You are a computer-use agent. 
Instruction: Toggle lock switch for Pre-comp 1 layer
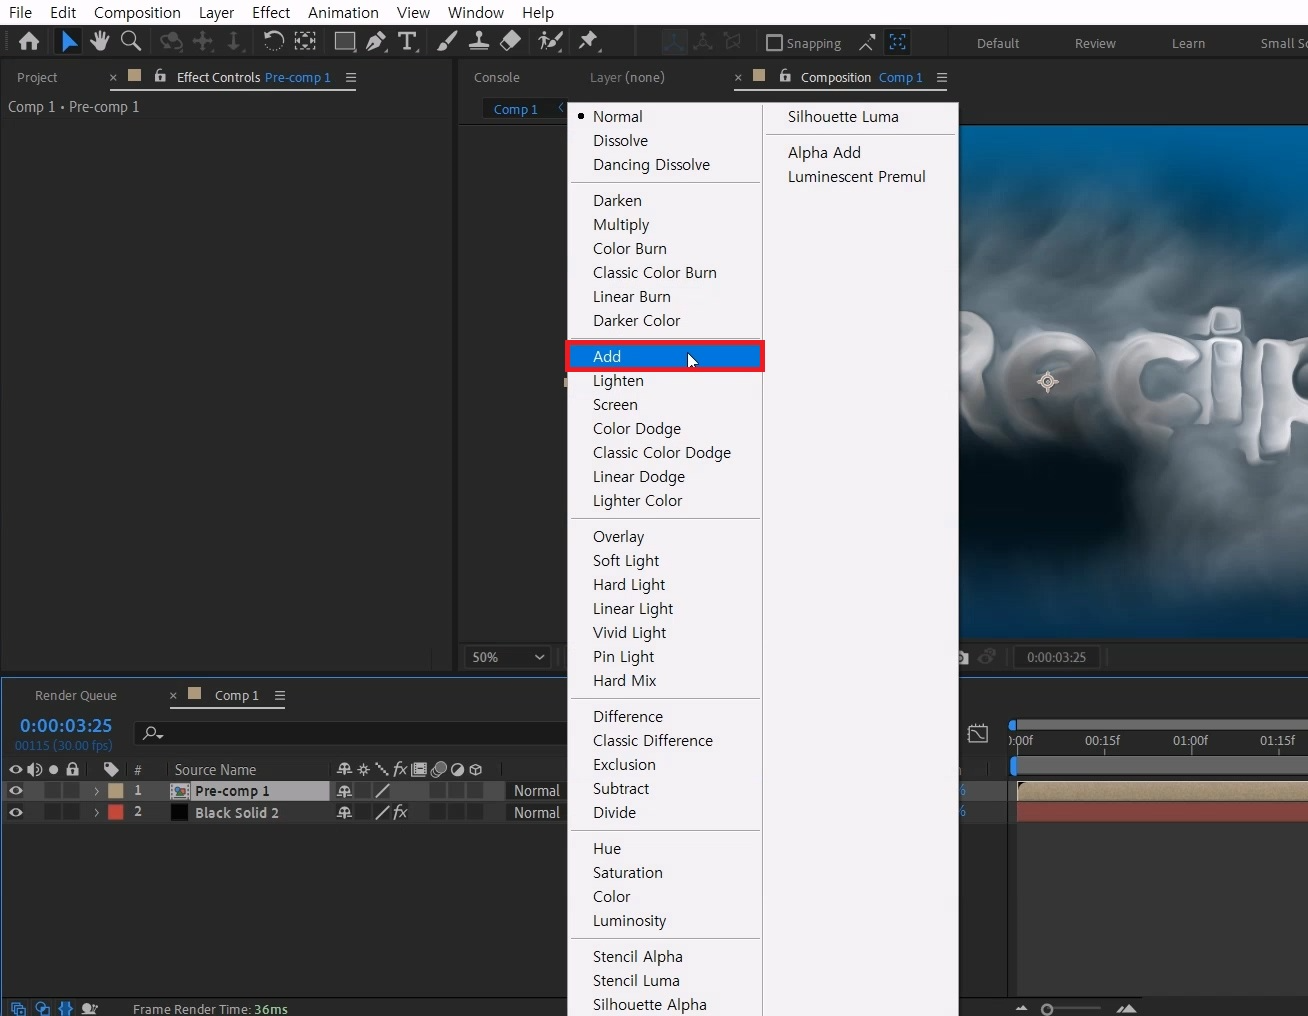[x=72, y=790]
